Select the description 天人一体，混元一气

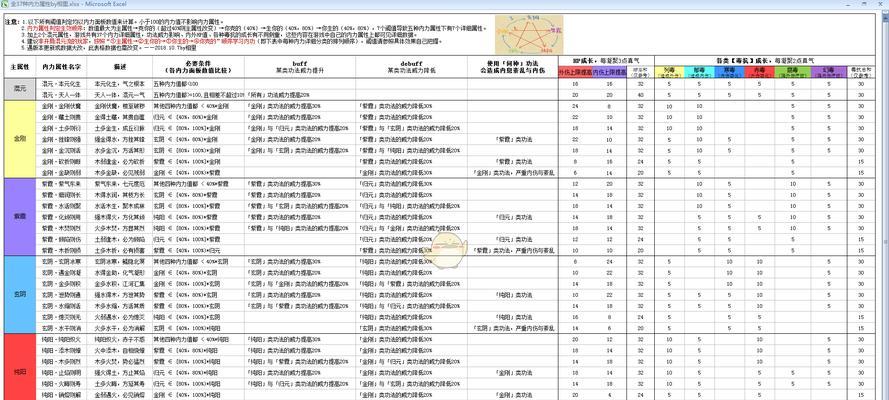(x=119, y=95)
